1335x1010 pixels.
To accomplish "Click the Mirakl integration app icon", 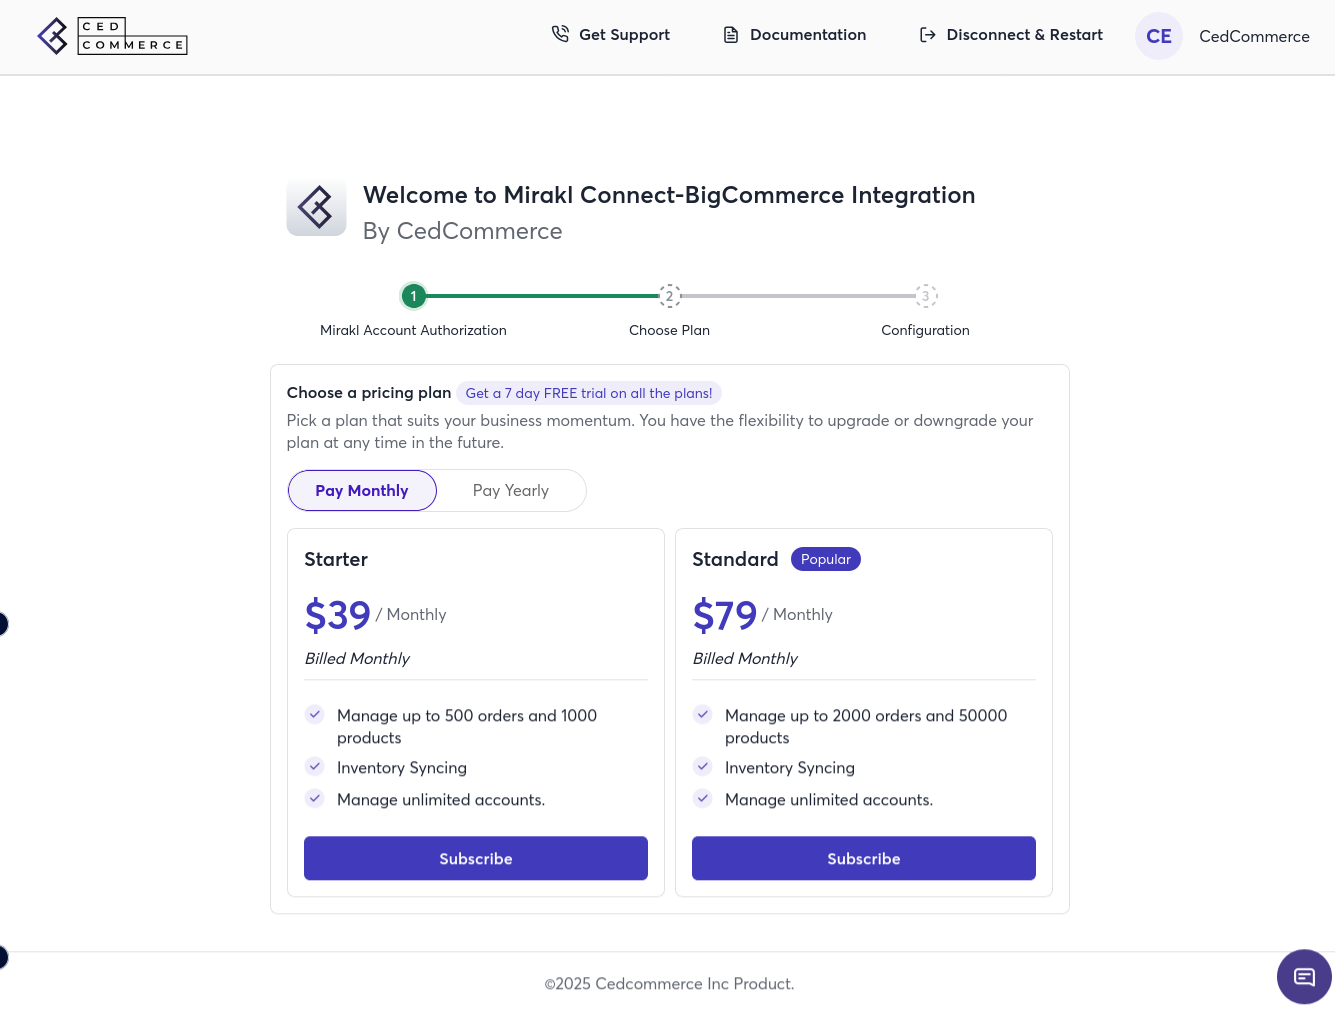I will click(x=316, y=207).
